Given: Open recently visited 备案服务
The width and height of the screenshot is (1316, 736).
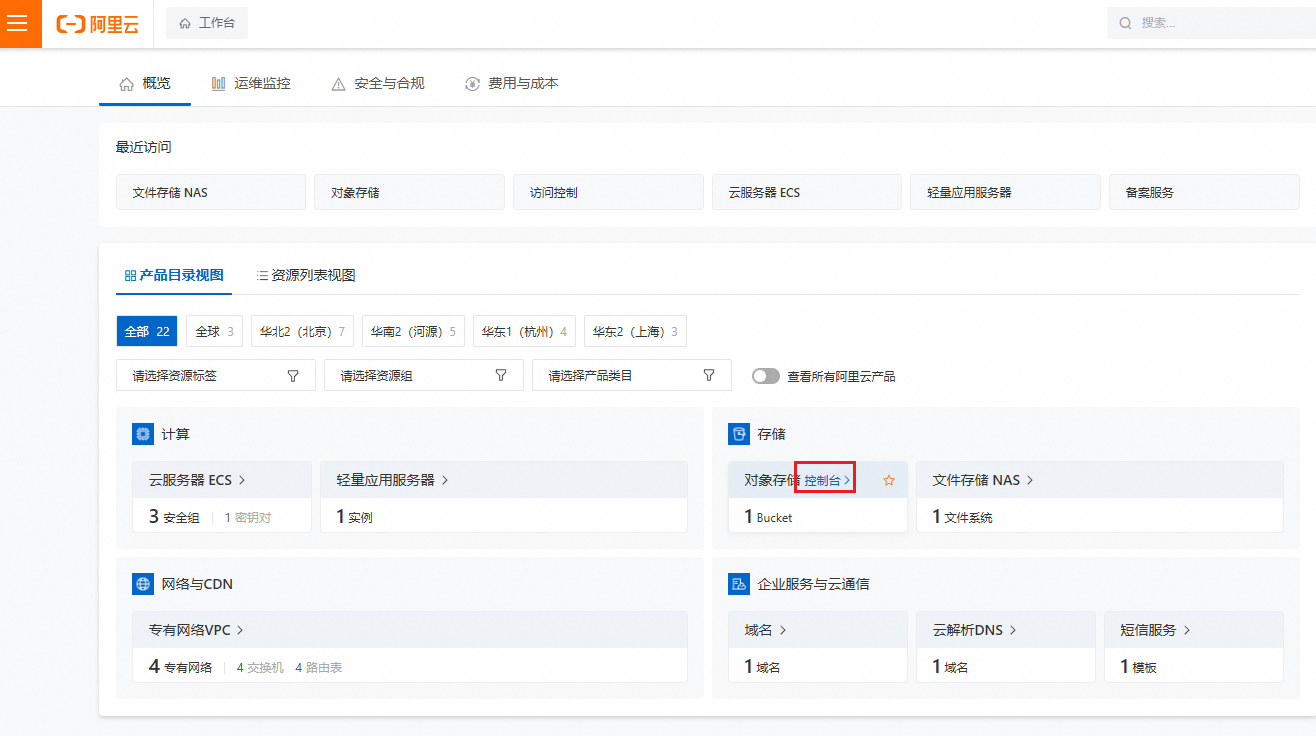Looking at the screenshot, I should tap(1204, 192).
